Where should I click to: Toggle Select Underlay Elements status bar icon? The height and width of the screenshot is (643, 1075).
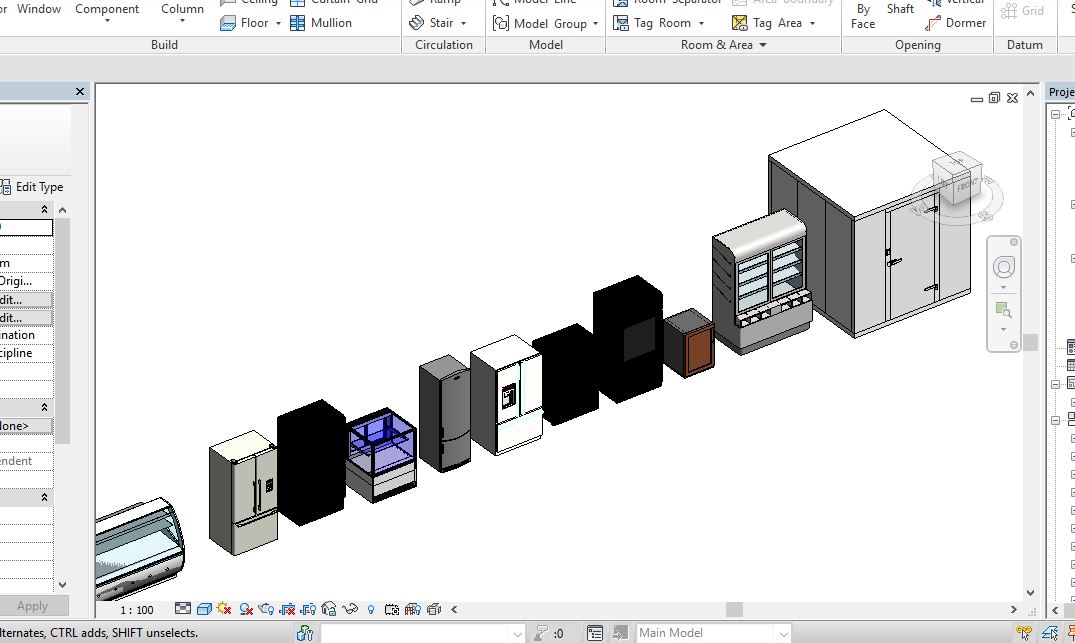(1050, 633)
